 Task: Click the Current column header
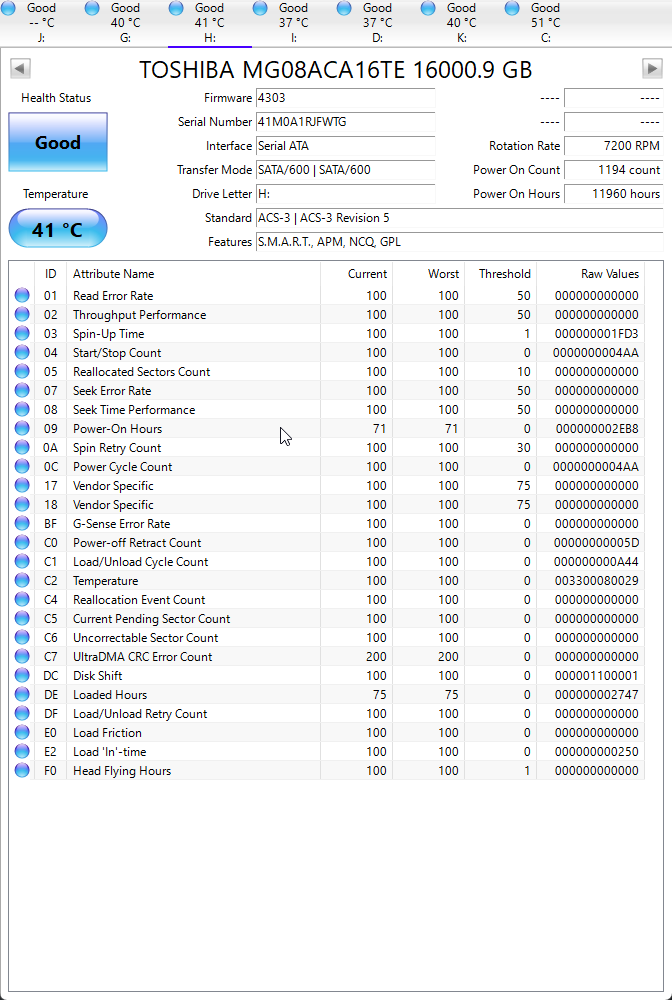pos(356,274)
